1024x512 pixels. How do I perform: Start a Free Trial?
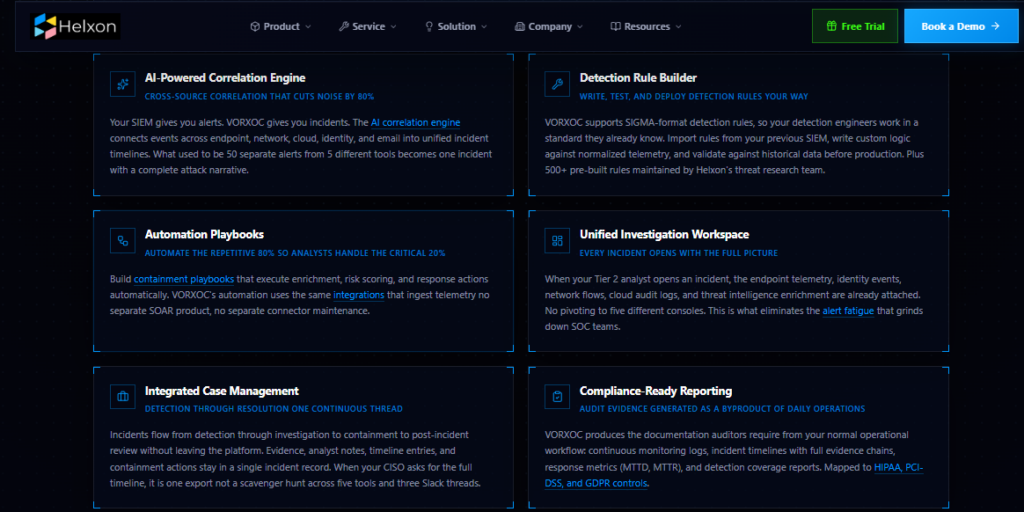[x=855, y=26]
